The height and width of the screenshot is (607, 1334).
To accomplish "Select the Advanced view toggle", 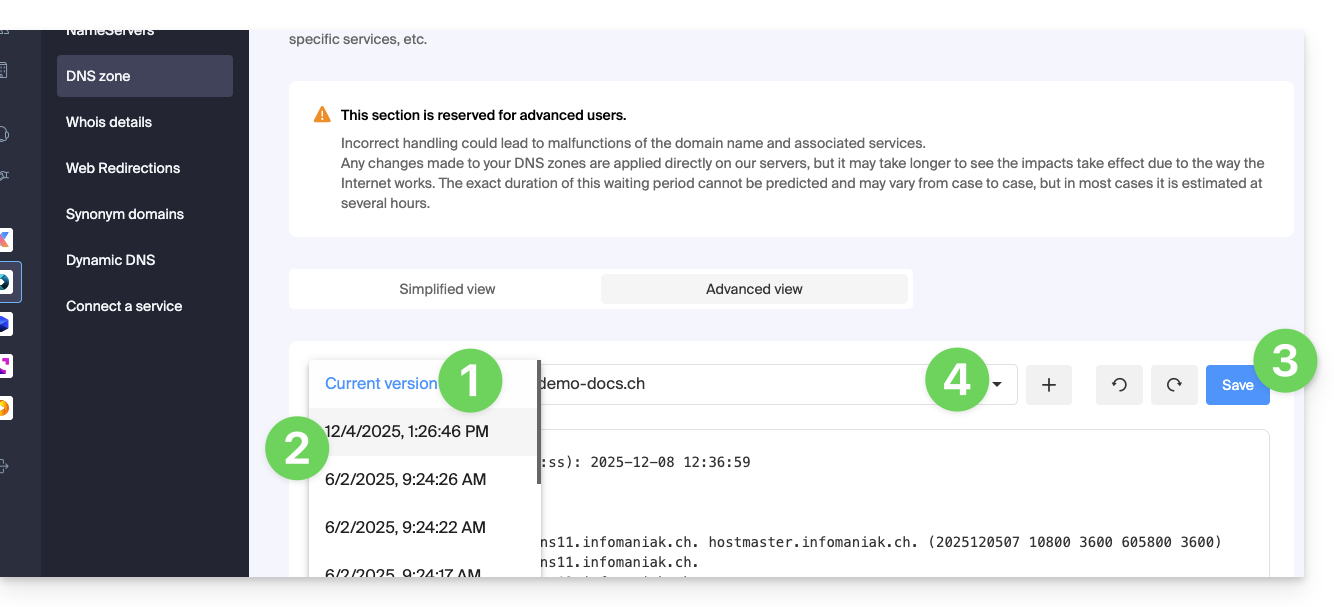I will pyautogui.click(x=754, y=289).
